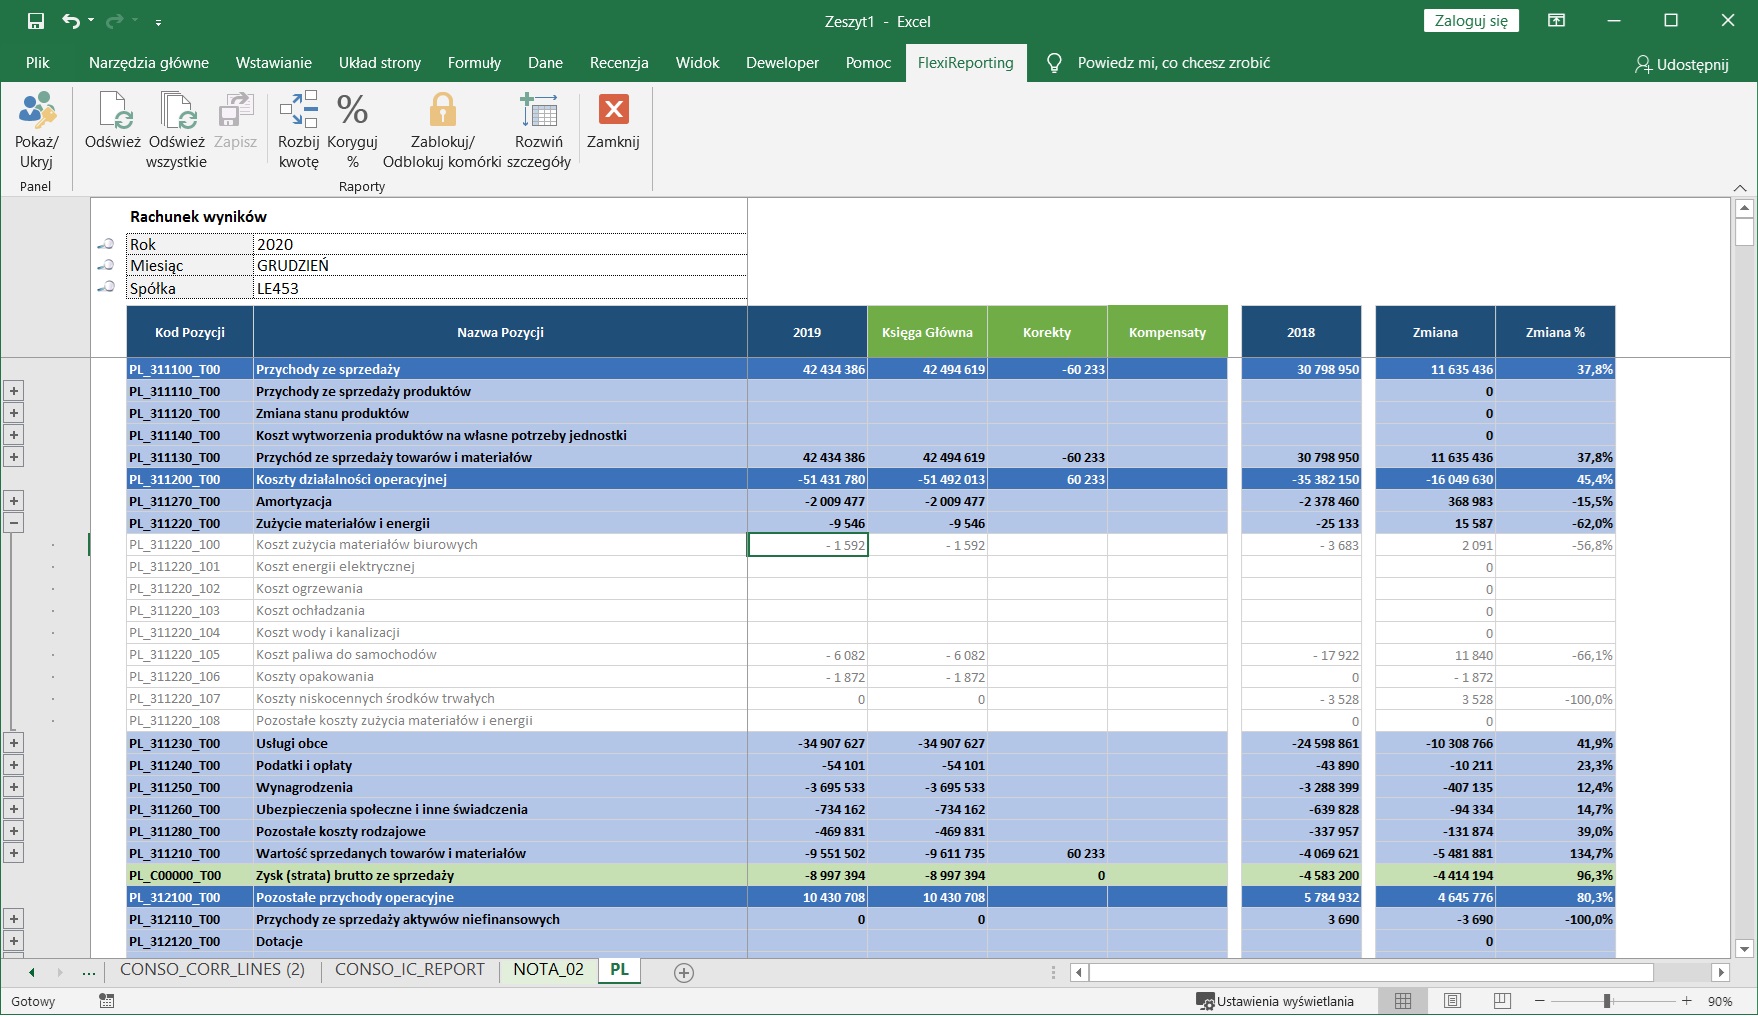Click the Zablokuj/Odblokuj komórki padlock icon
Viewport: 1758px width, 1017px height.
click(x=442, y=111)
